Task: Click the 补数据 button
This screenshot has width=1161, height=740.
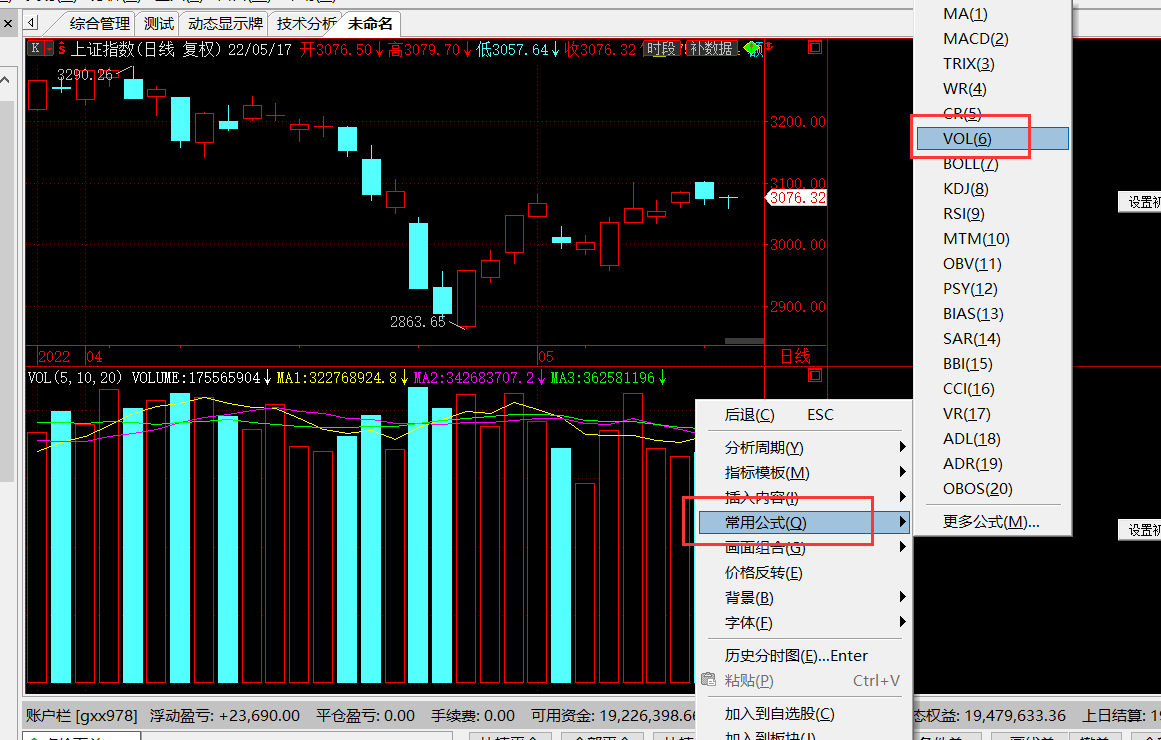Action: pyautogui.click(x=712, y=49)
